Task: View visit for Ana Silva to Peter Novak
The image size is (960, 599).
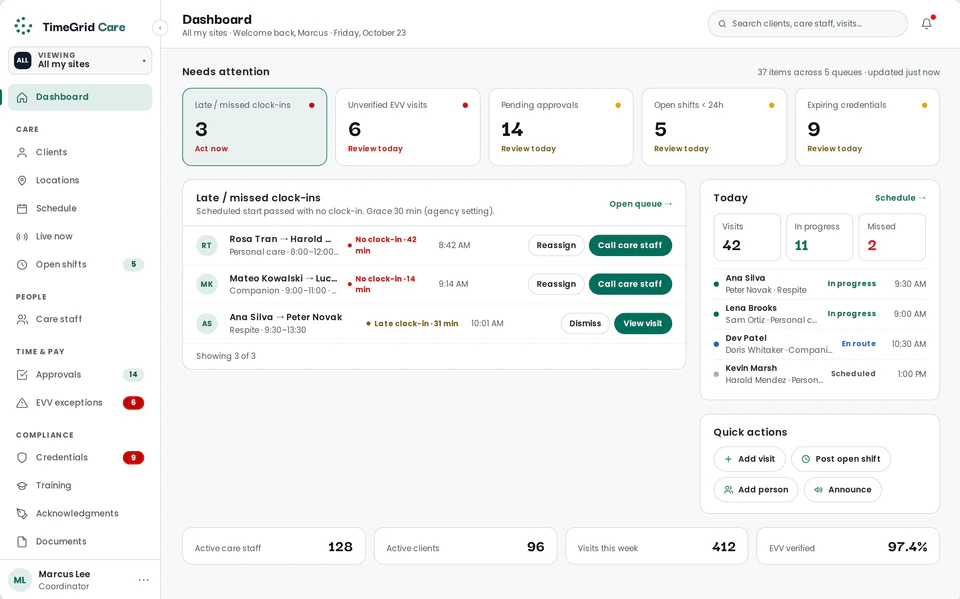Action: [642, 323]
